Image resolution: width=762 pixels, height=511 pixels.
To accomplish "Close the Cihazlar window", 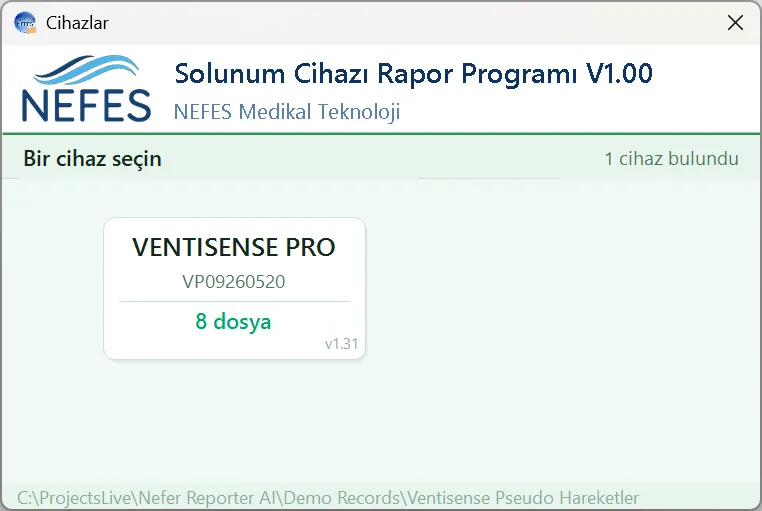I will click(x=735, y=22).
